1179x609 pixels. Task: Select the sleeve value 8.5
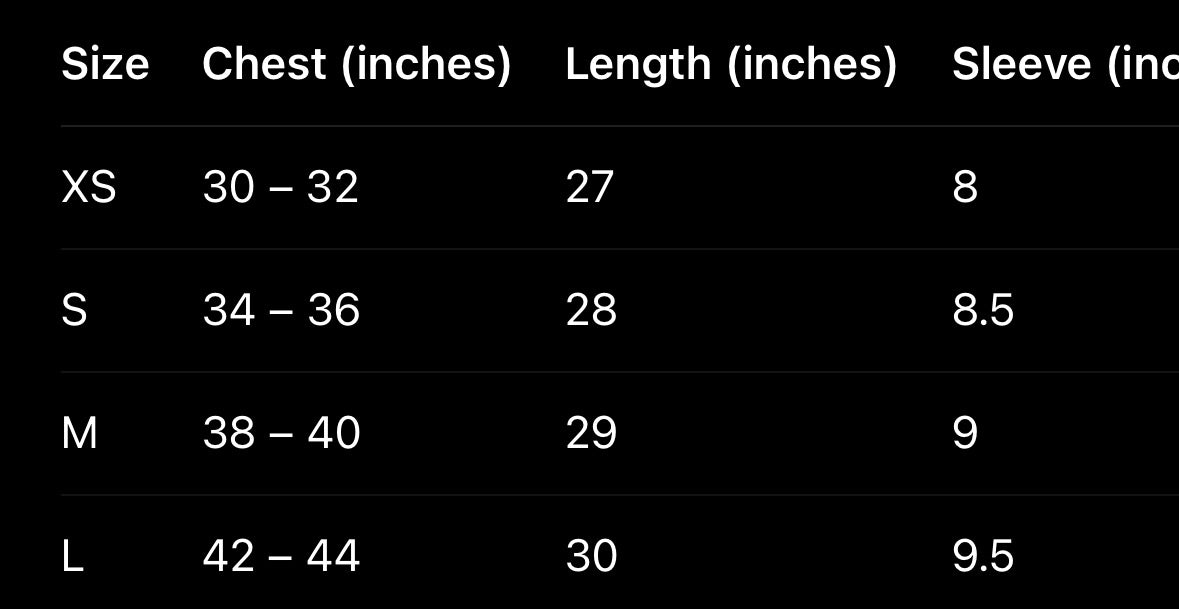point(983,310)
